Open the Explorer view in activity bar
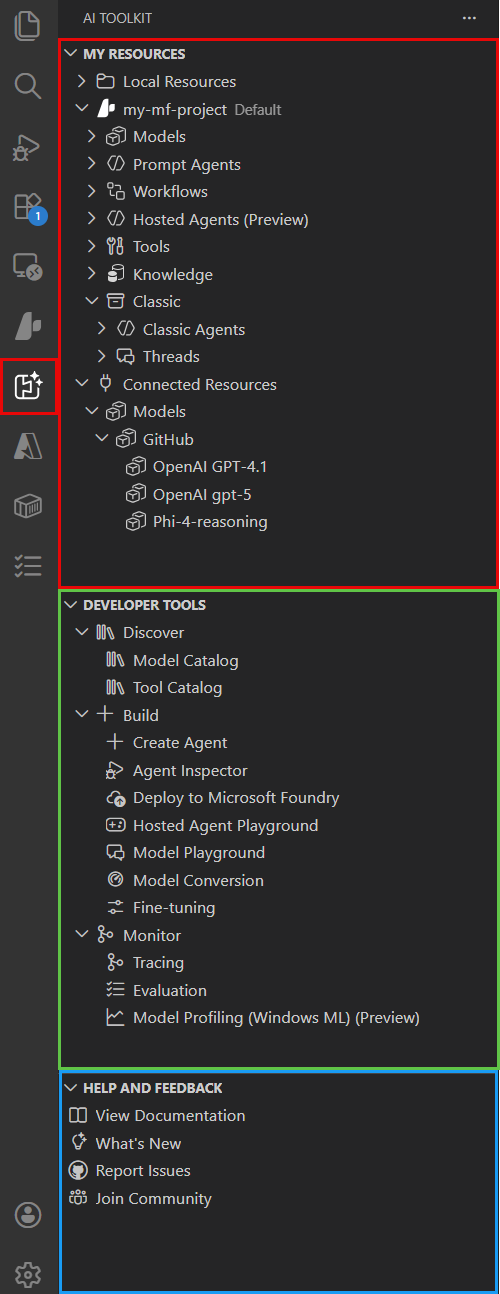This screenshot has width=500, height=1294. [28, 25]
